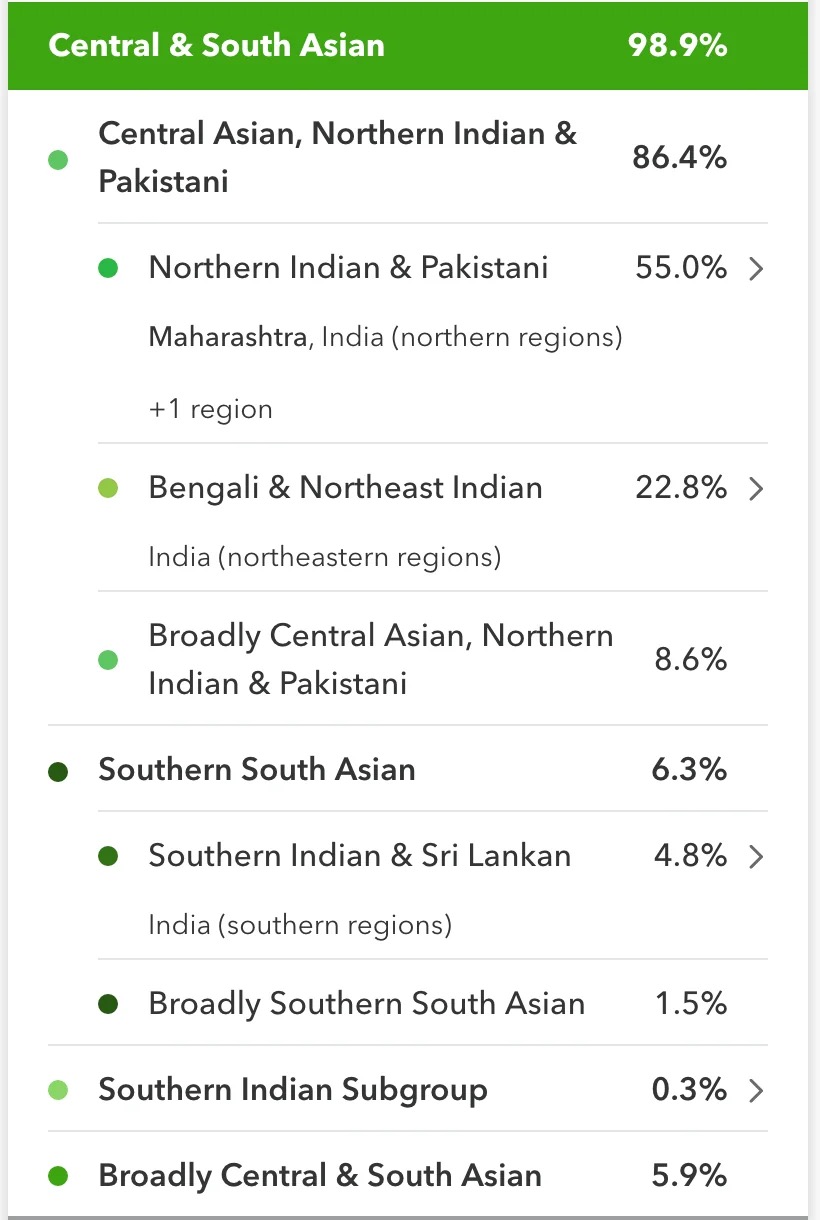Click dot beside Broadly Southern South Asian
The width and height of the screenshot is (820, 1220).
coord(109,1004)
